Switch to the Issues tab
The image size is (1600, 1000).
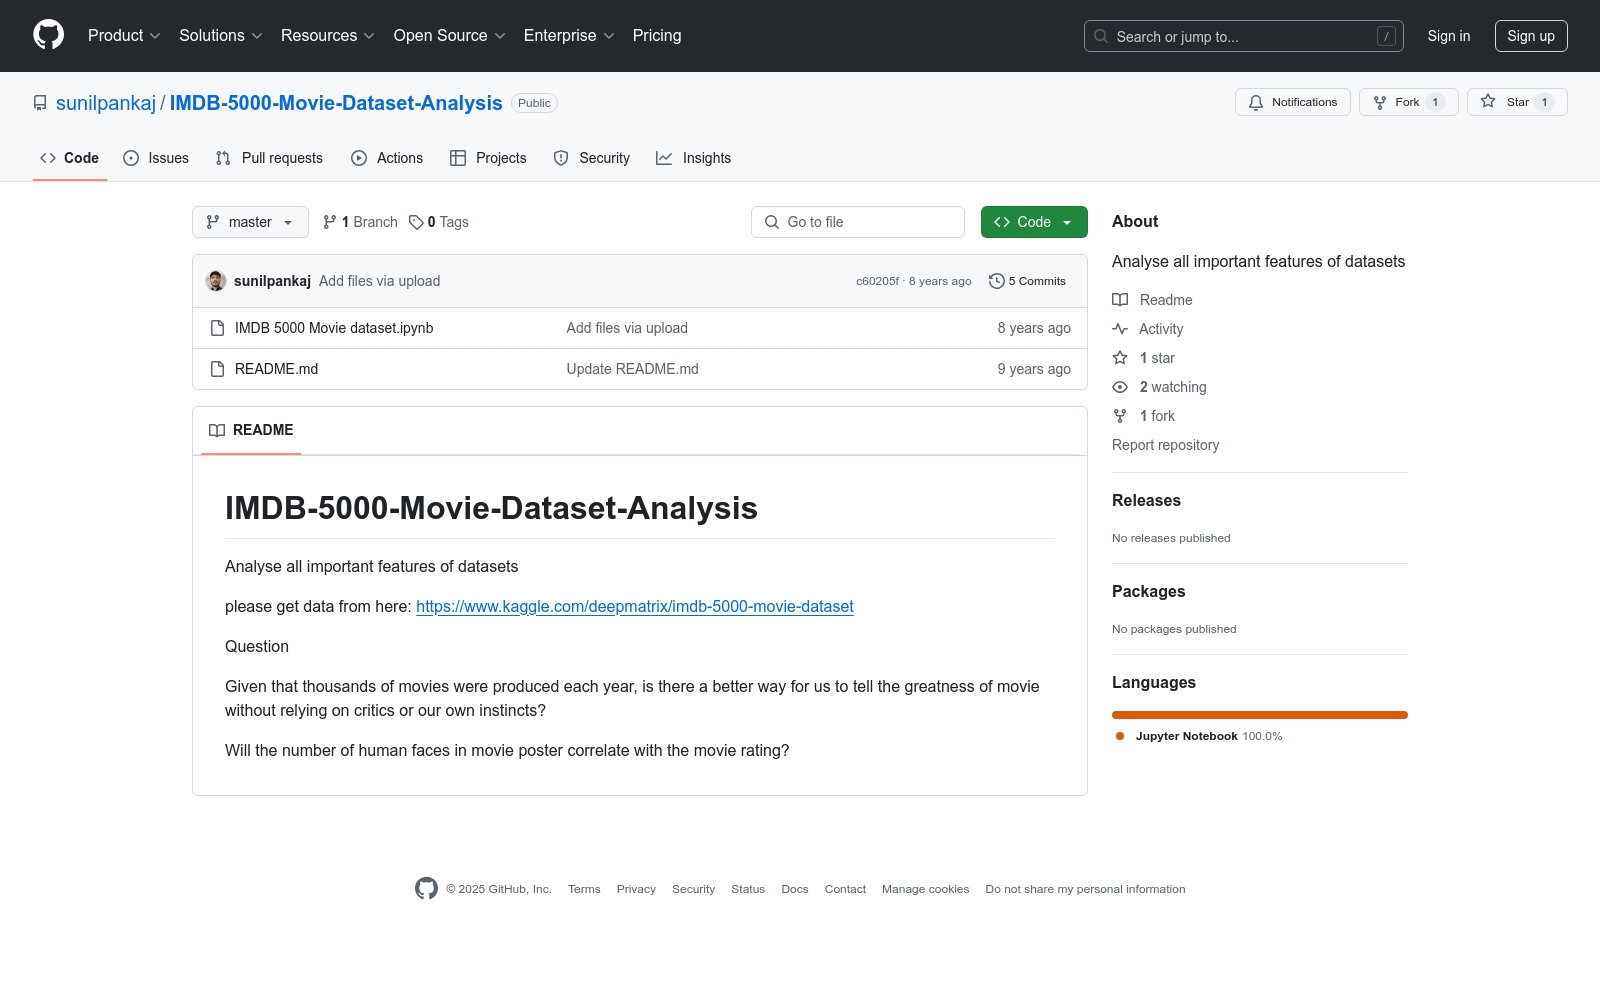(x=156, y=158)
